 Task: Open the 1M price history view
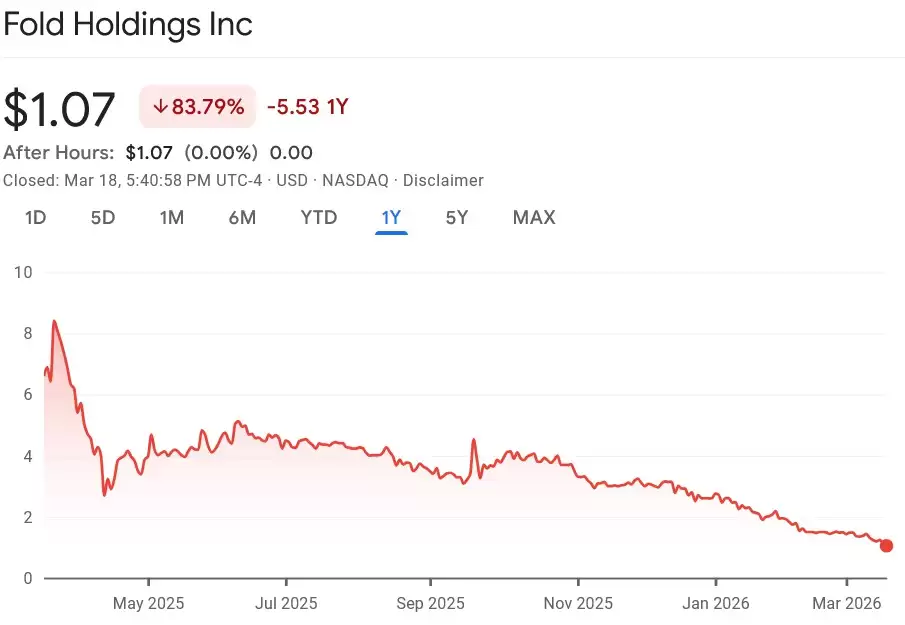click(171, 217)
